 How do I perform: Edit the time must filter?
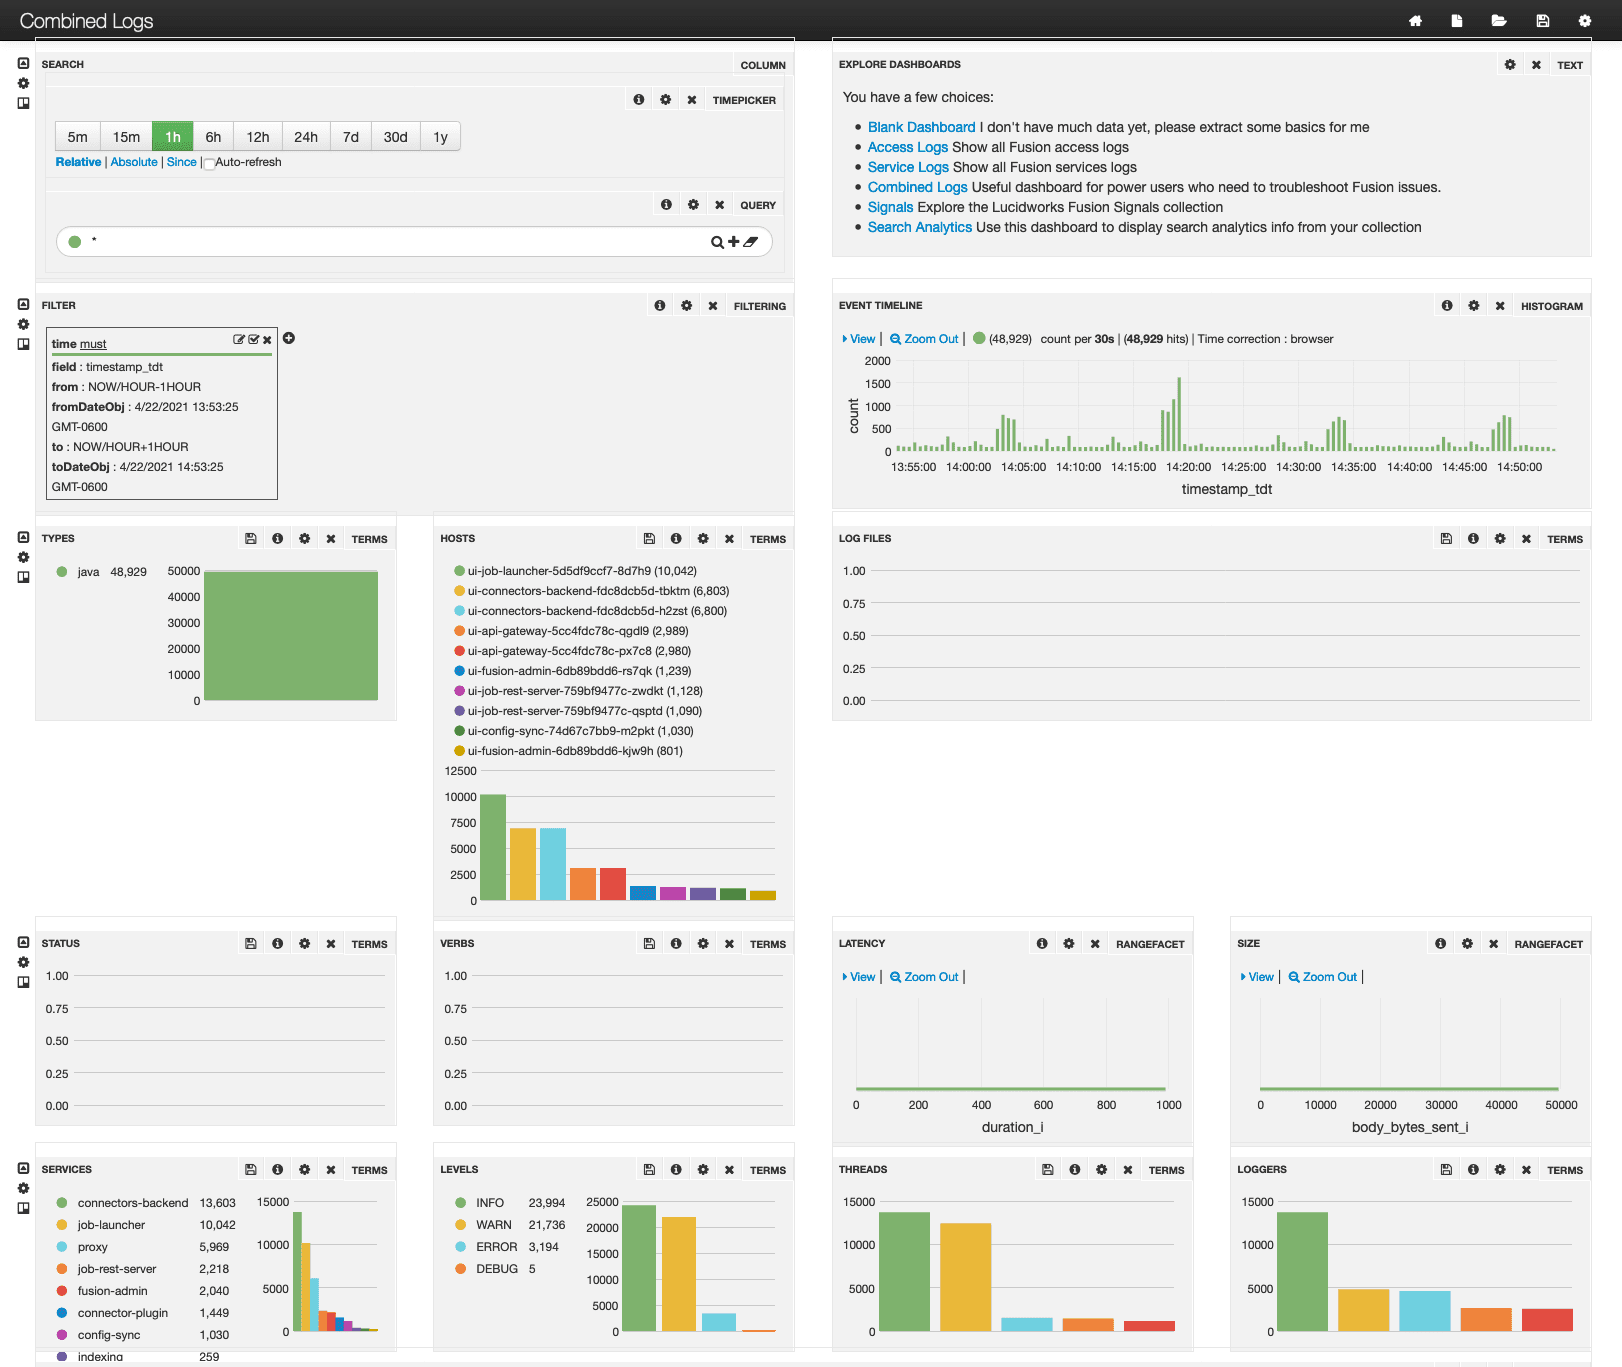[x=239, y=340]
